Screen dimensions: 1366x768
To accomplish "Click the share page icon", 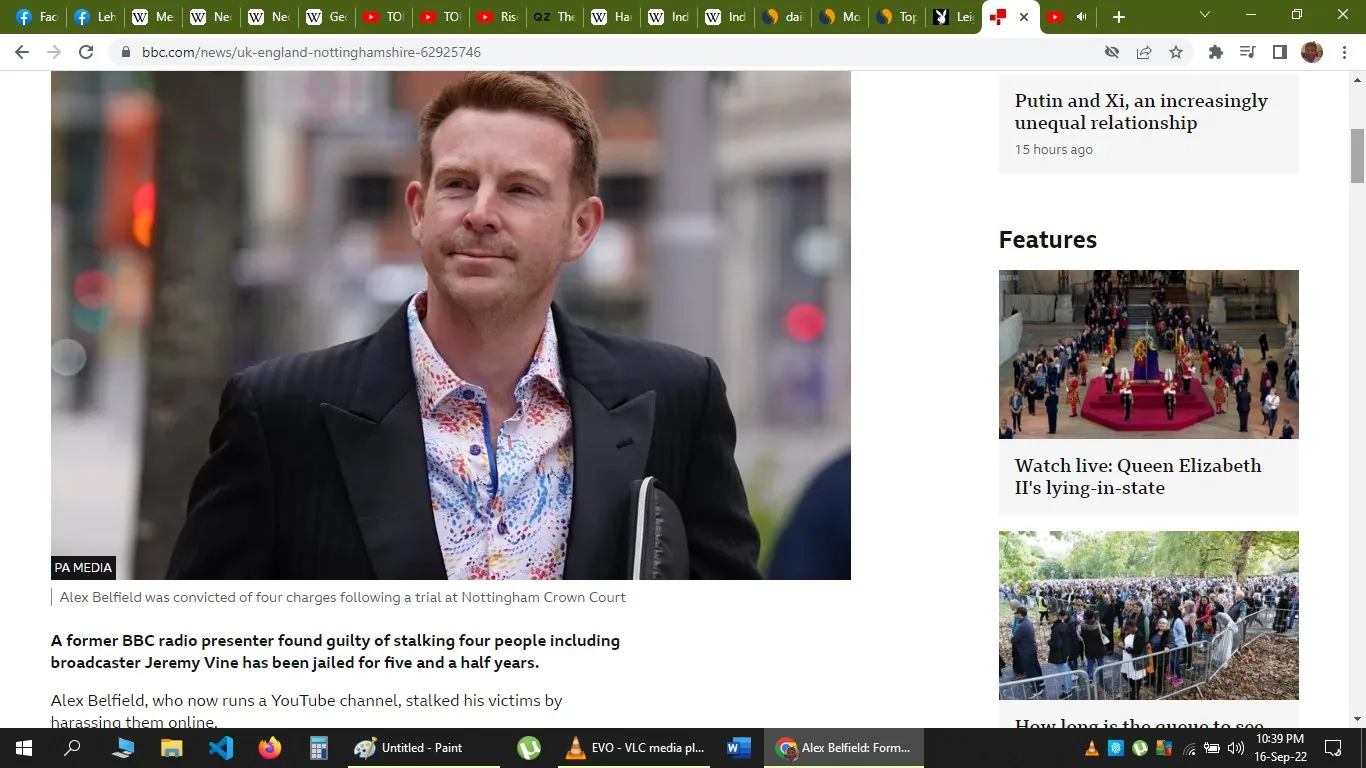I will coord(1144,52).
